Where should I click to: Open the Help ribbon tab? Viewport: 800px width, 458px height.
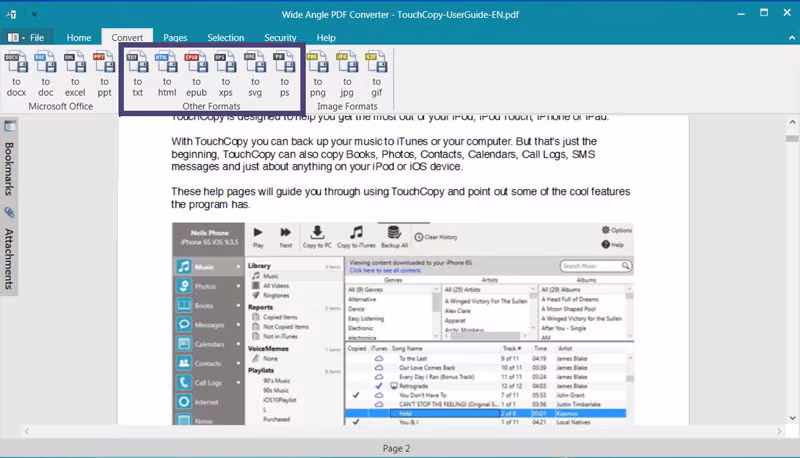point(326,37)
